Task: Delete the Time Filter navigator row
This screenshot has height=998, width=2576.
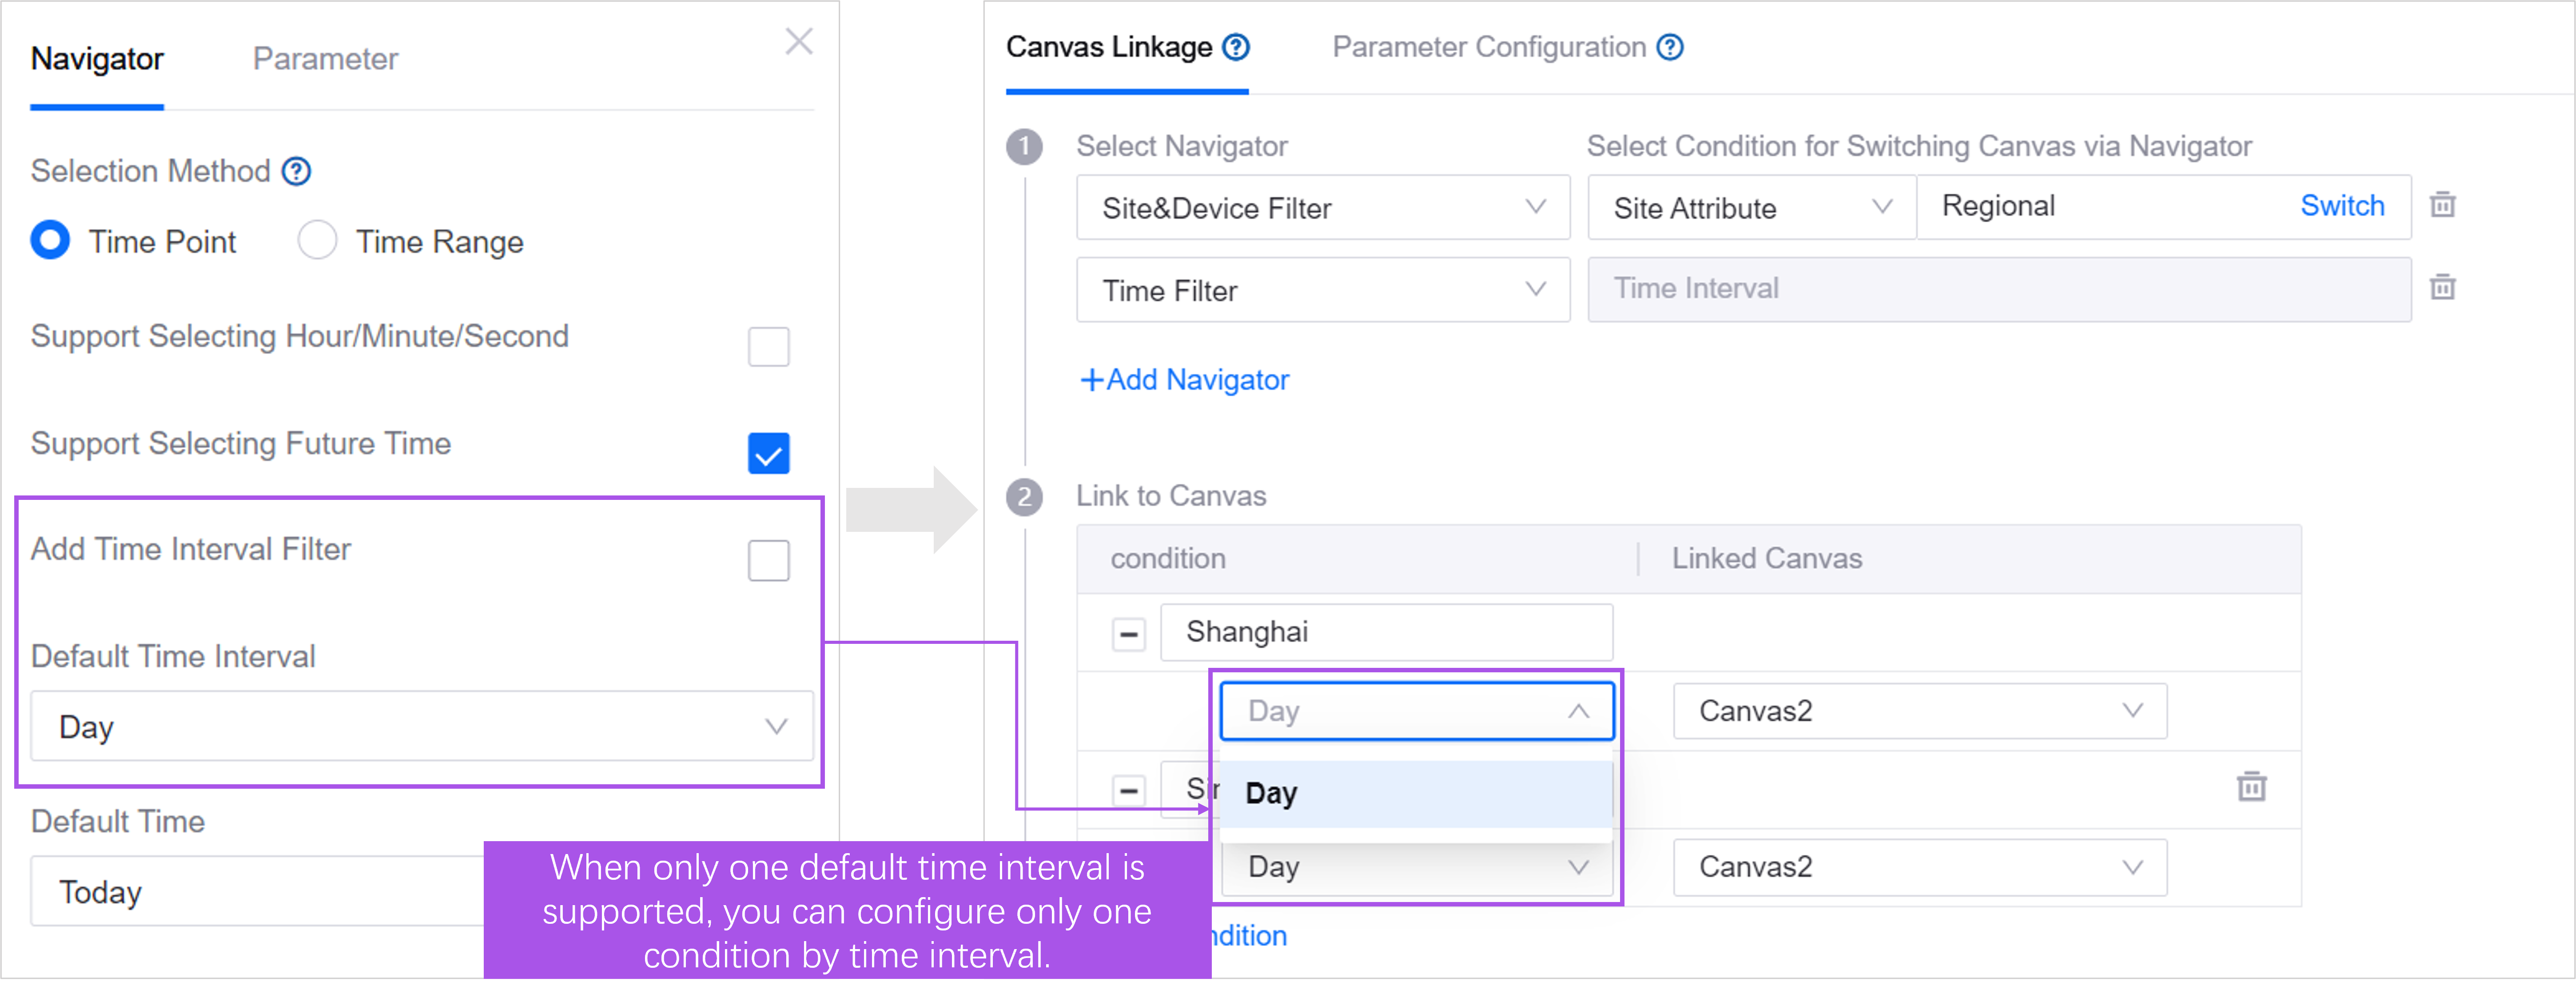Action: tap(2443, 288)
